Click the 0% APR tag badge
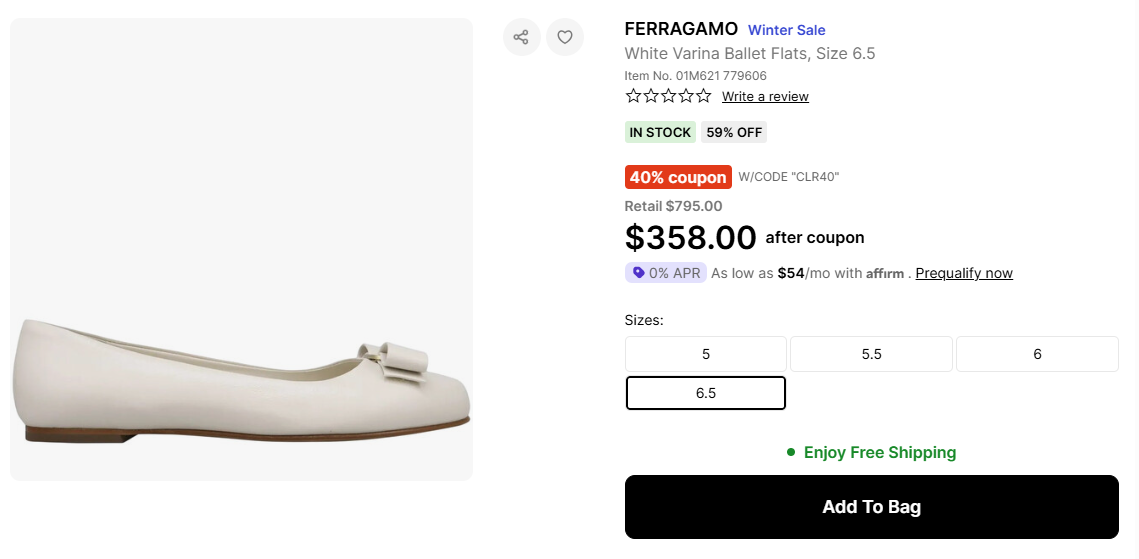 666,273
